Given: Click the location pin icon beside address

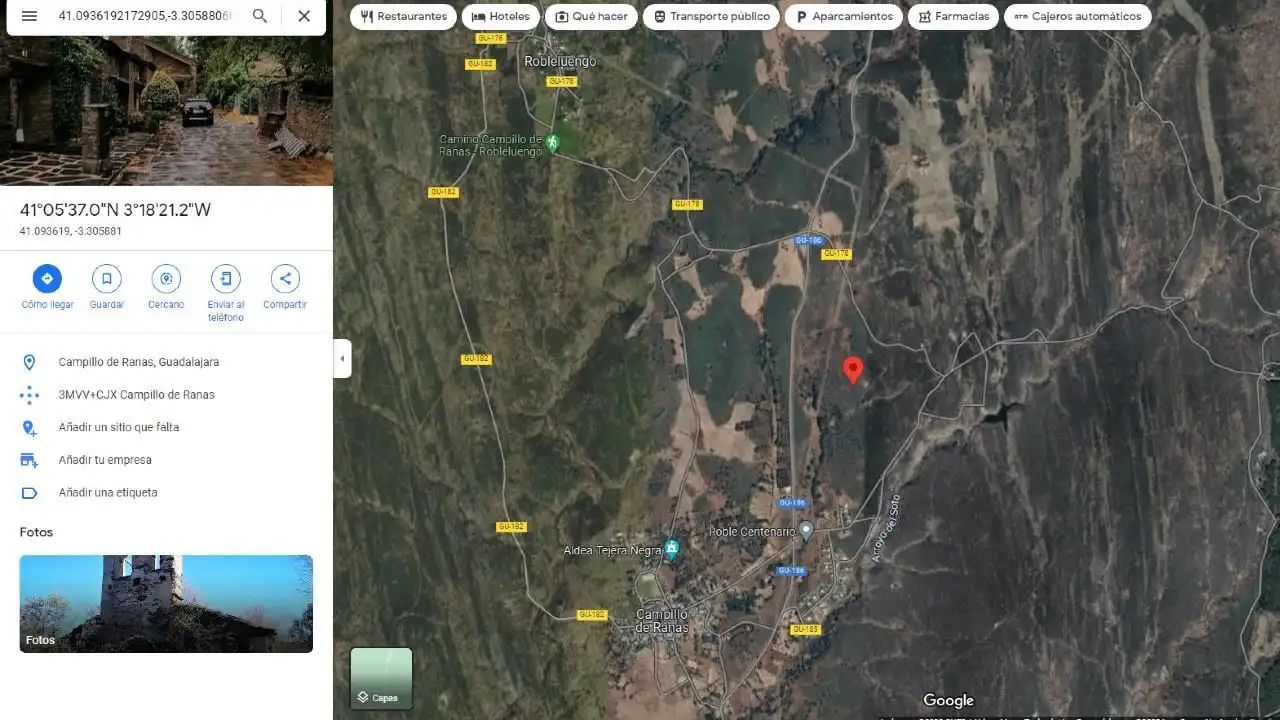Looking at the screenshot, I should coord(29,362).
